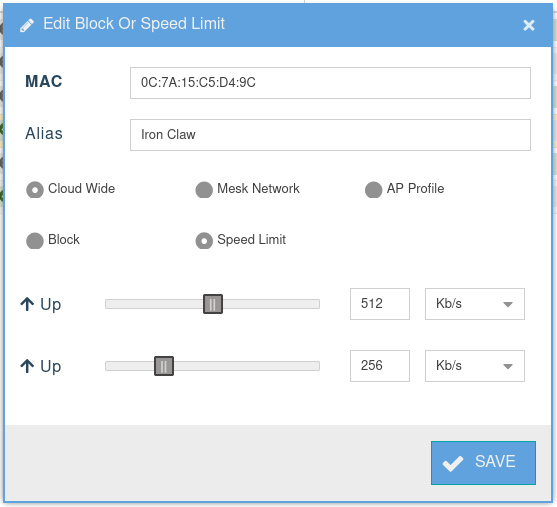Click the dropdown arrow of the first Kb/s selector
Image resolution: width=557 pixels, height=507 pixels.
click(x=508, y=304)
